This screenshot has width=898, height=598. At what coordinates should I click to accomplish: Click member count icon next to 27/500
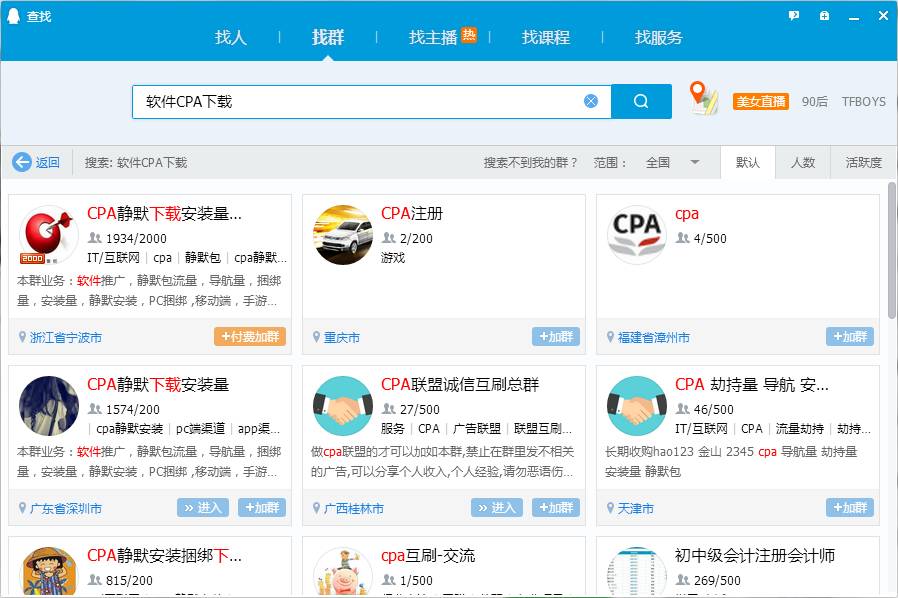pos(388,409)
